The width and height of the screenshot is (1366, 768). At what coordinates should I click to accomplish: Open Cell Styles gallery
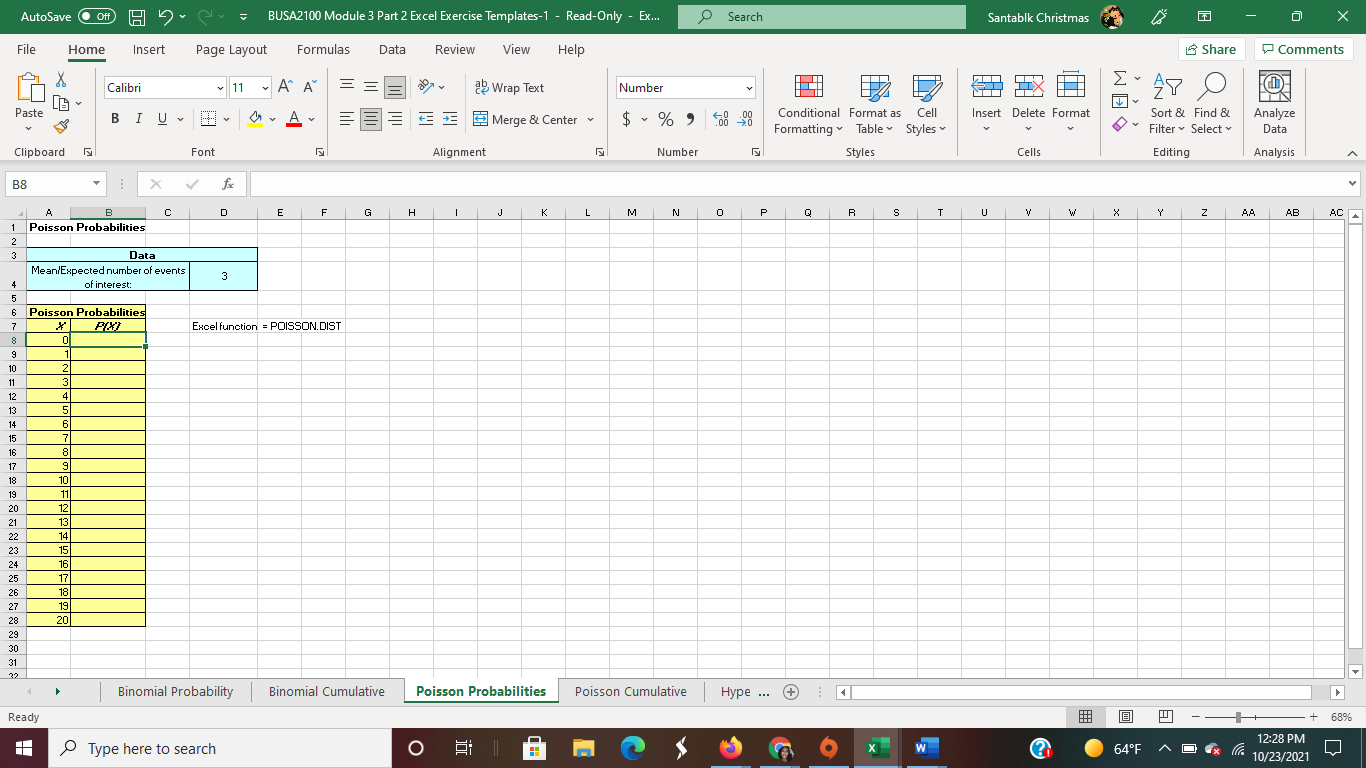click(x=927, y=104)
